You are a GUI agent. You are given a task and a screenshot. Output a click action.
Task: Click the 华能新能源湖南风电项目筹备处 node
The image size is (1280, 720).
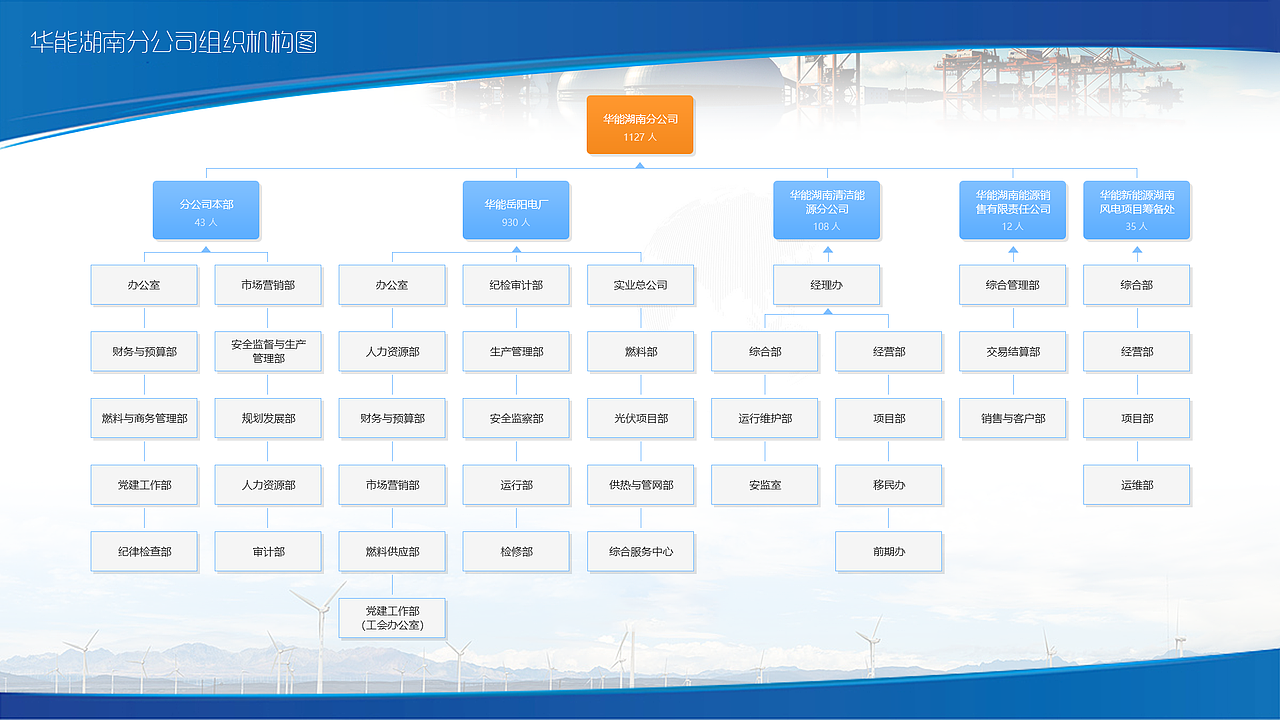coord(1137,210)
